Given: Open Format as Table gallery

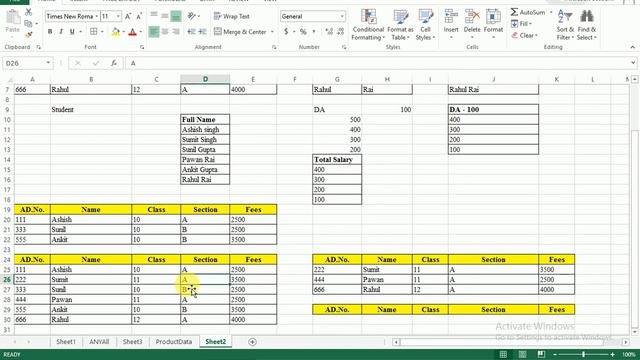Looking at the screenshot, I should (x=400, y=24).
